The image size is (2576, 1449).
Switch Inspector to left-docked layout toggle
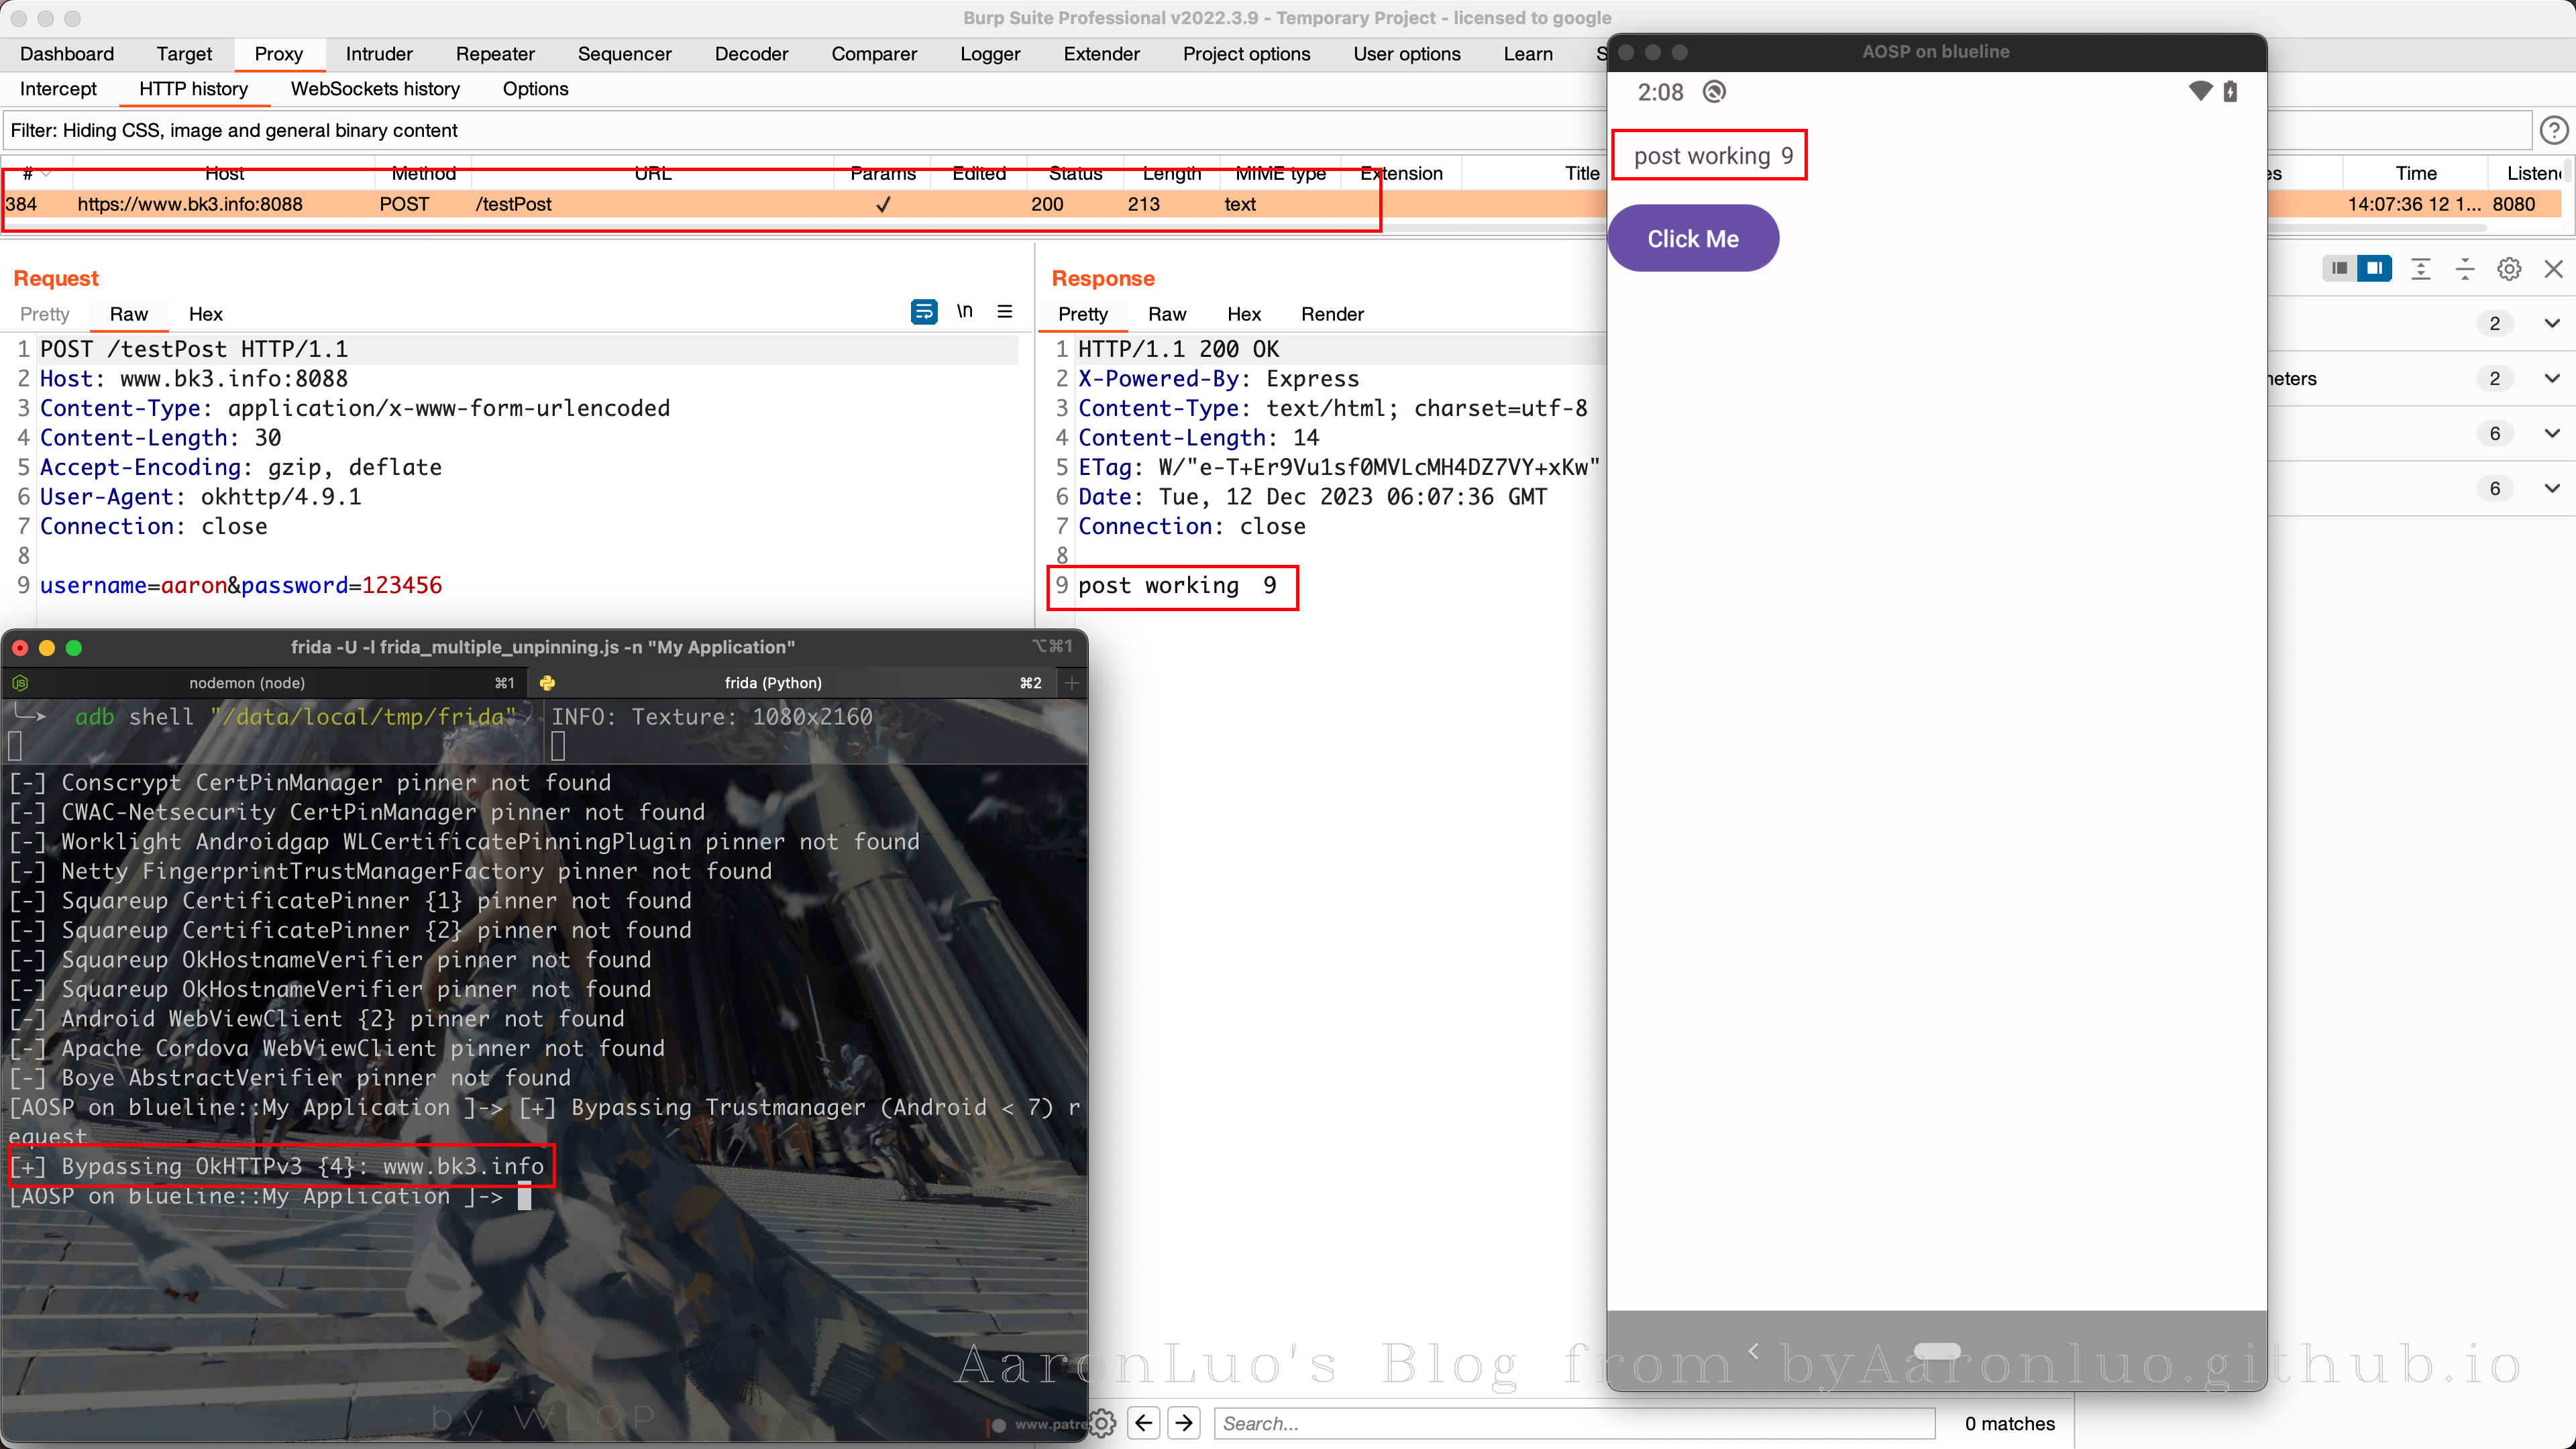click(x=2339, y=269)
